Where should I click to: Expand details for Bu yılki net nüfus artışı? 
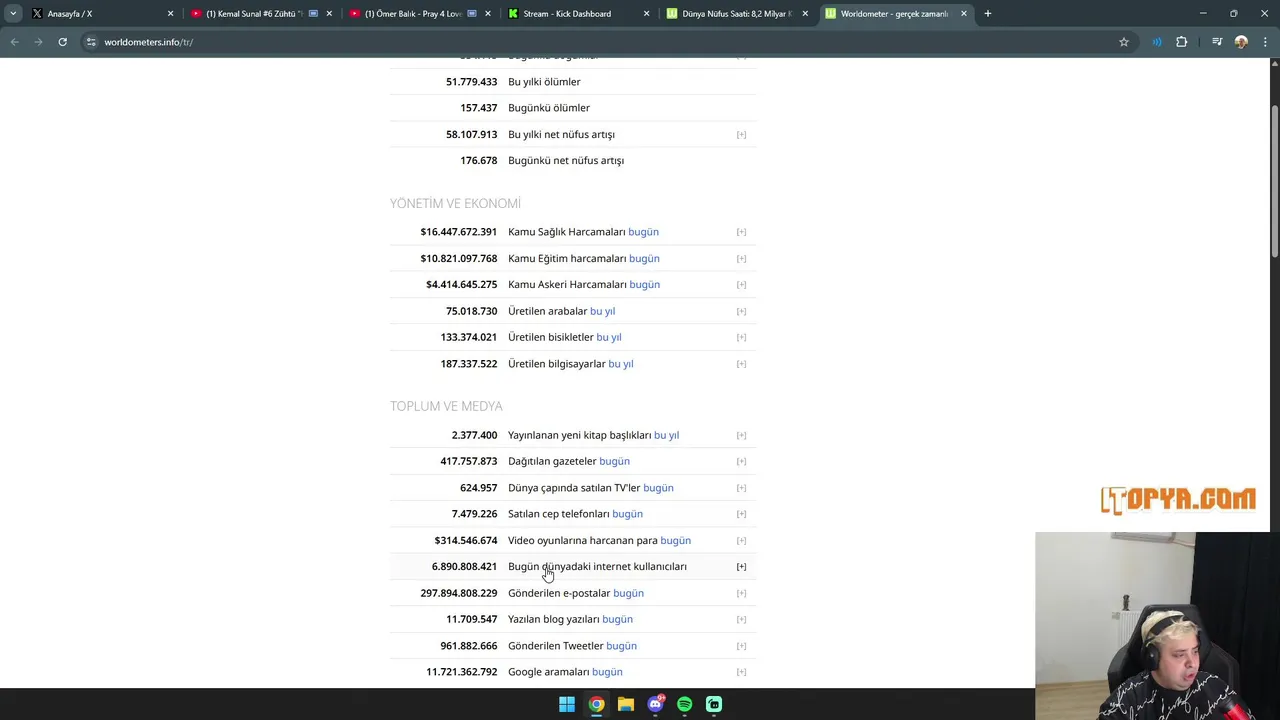741,134
